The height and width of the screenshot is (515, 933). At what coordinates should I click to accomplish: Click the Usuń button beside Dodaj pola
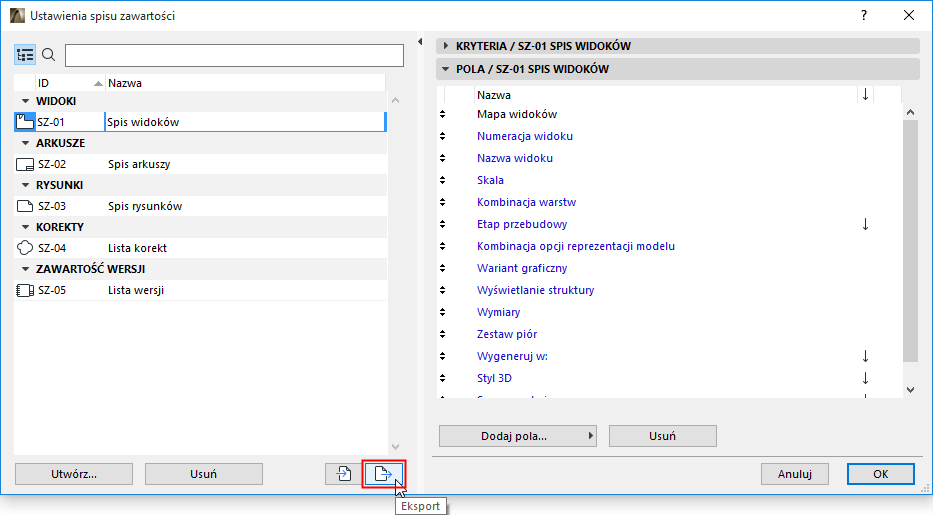662,436
